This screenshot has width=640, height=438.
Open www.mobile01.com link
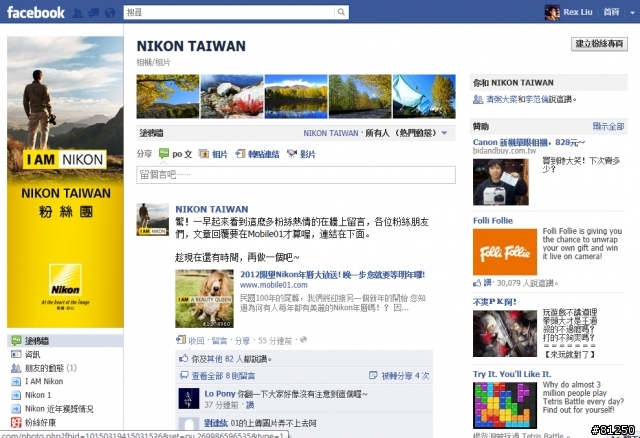(x=273, y=285)
